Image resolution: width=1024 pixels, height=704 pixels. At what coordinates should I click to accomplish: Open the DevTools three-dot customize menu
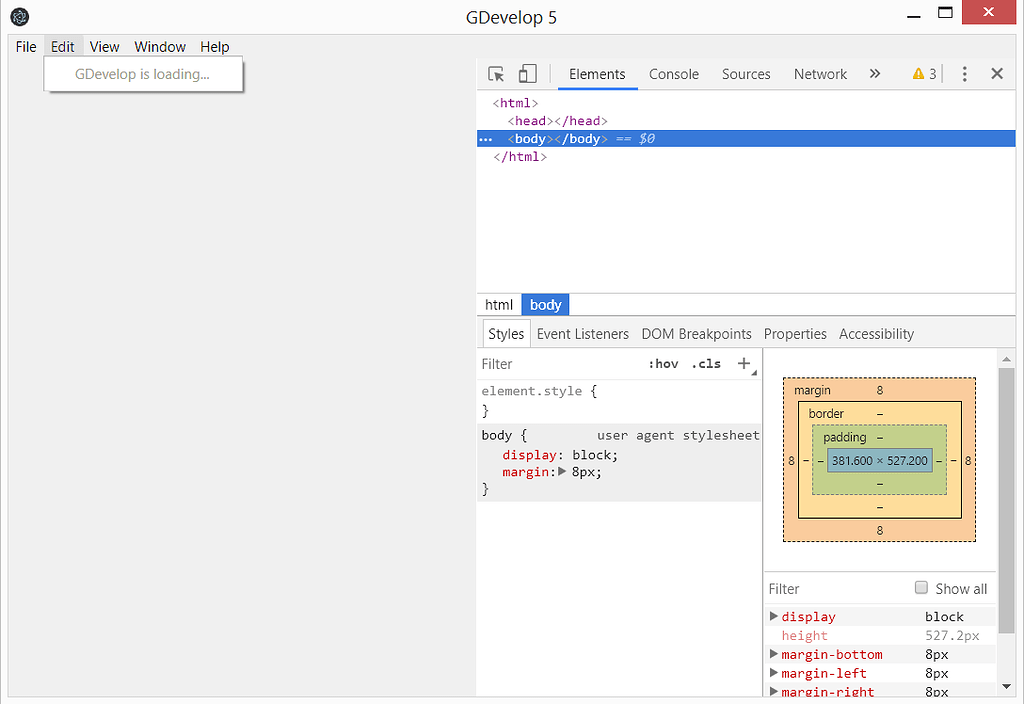964,74
